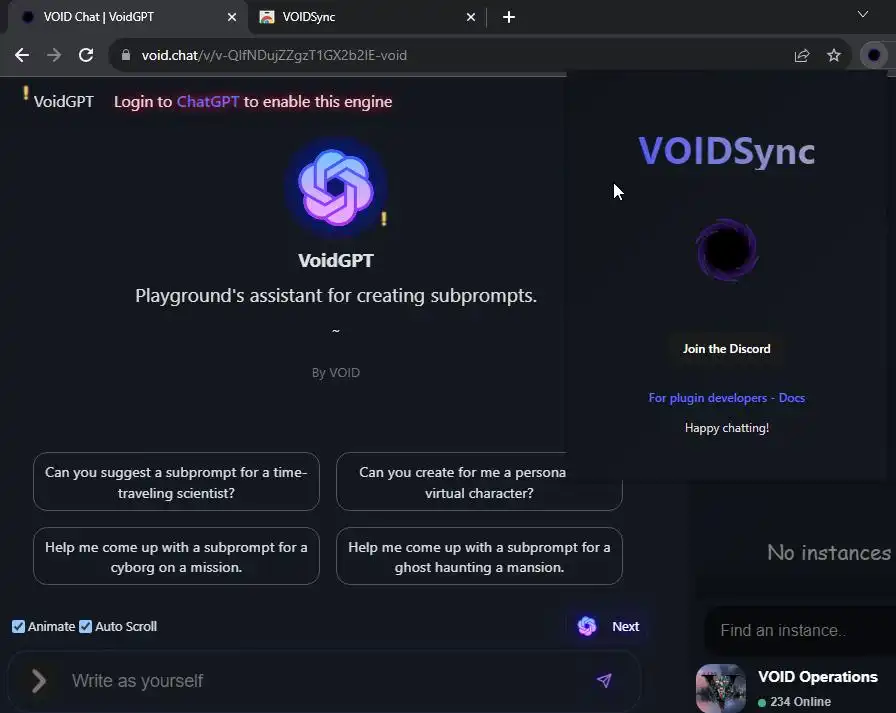
Task: Focus the Write as yourself message field
Action: [326, 681]
